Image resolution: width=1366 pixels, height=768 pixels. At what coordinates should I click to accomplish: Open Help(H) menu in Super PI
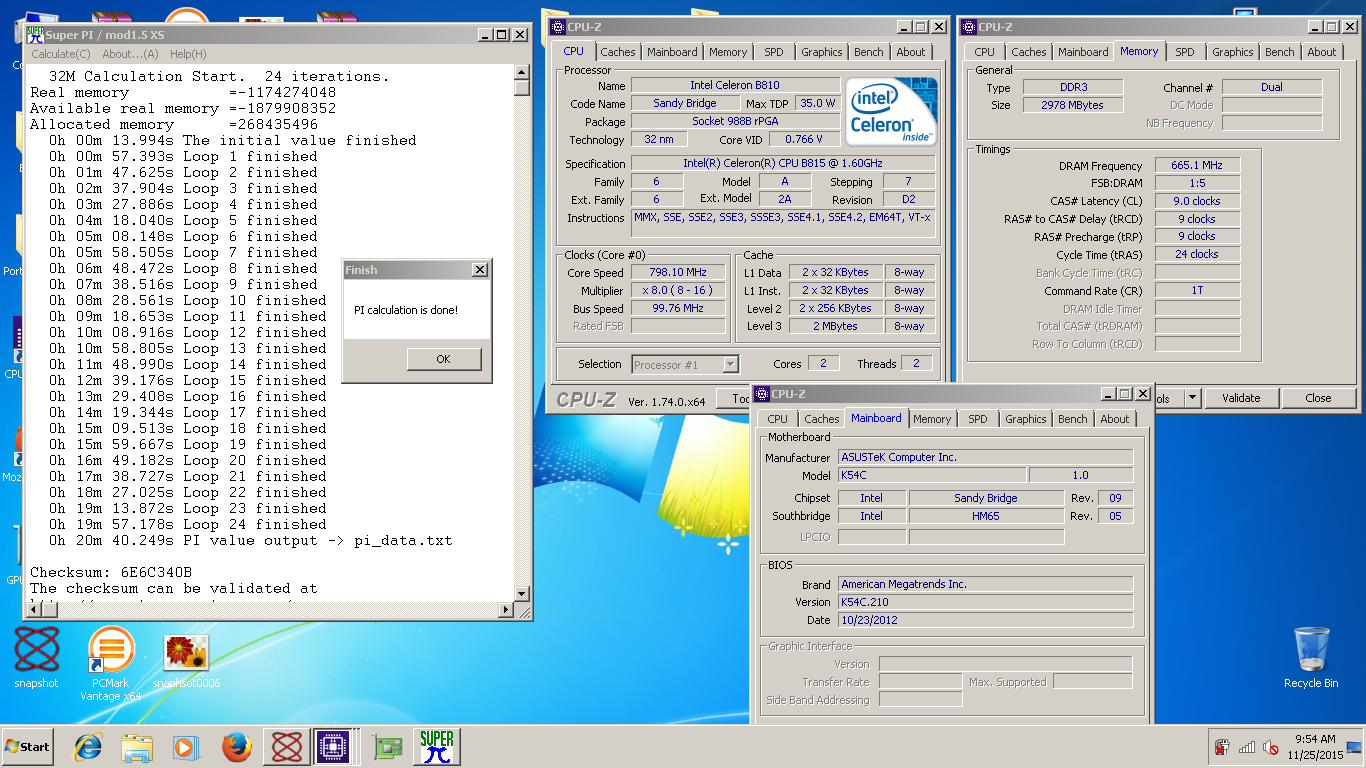[188, 54]
